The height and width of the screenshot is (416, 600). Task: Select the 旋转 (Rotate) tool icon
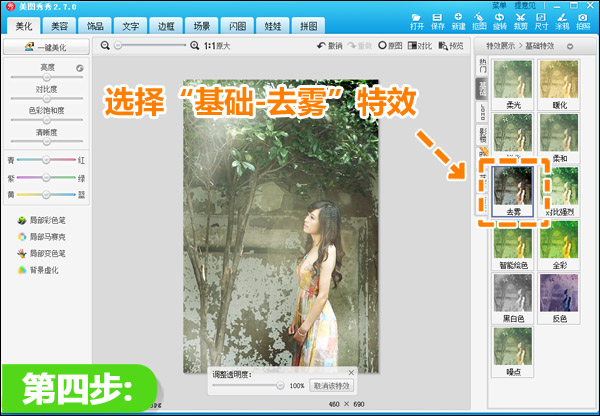(x=500, y=19)
